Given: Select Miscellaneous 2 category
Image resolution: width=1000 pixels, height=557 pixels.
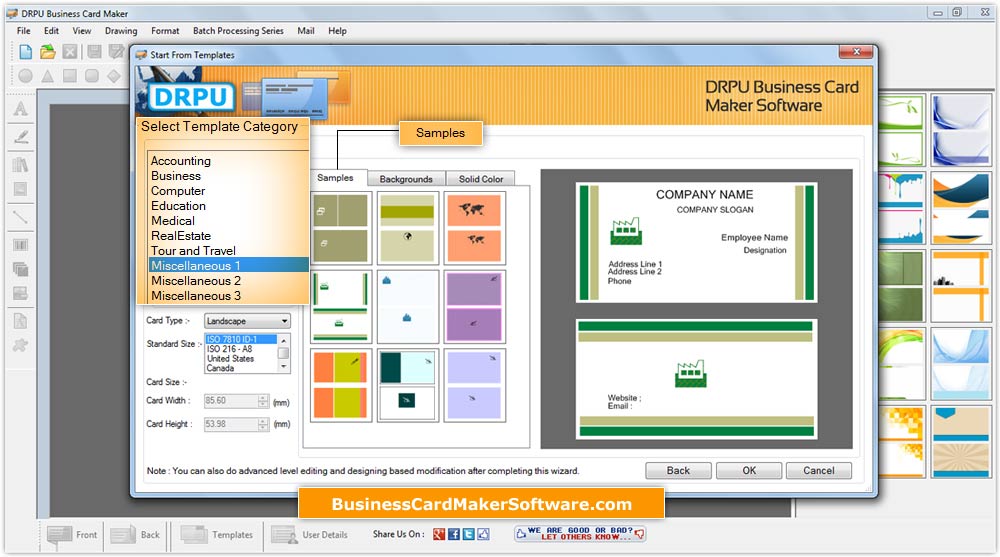Looking at the screenshot, I should tap(196, 281).
